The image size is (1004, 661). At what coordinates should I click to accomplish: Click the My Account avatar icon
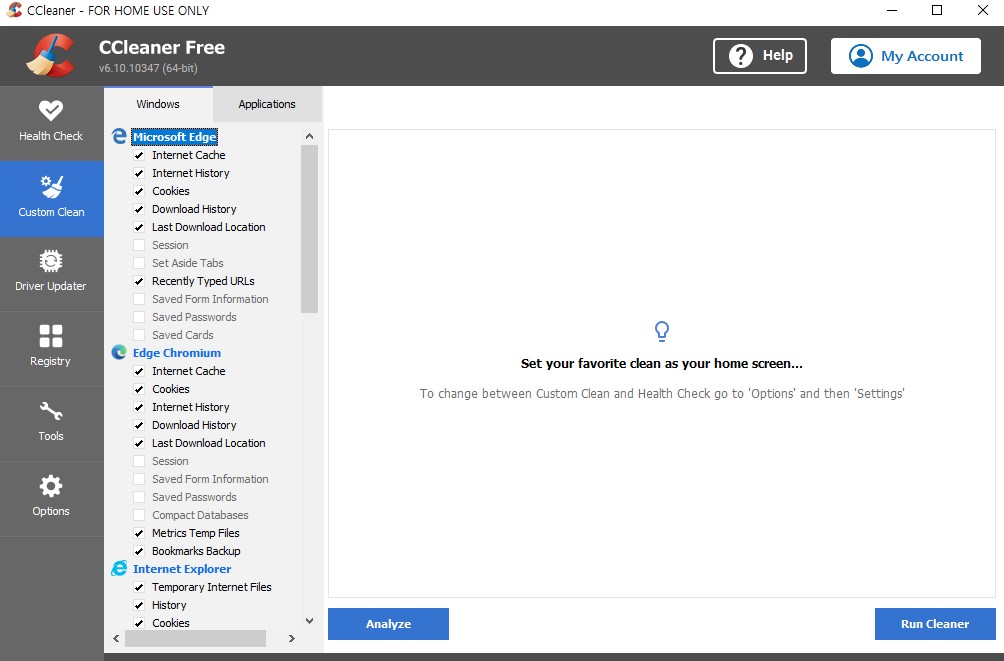pos(861,56)
